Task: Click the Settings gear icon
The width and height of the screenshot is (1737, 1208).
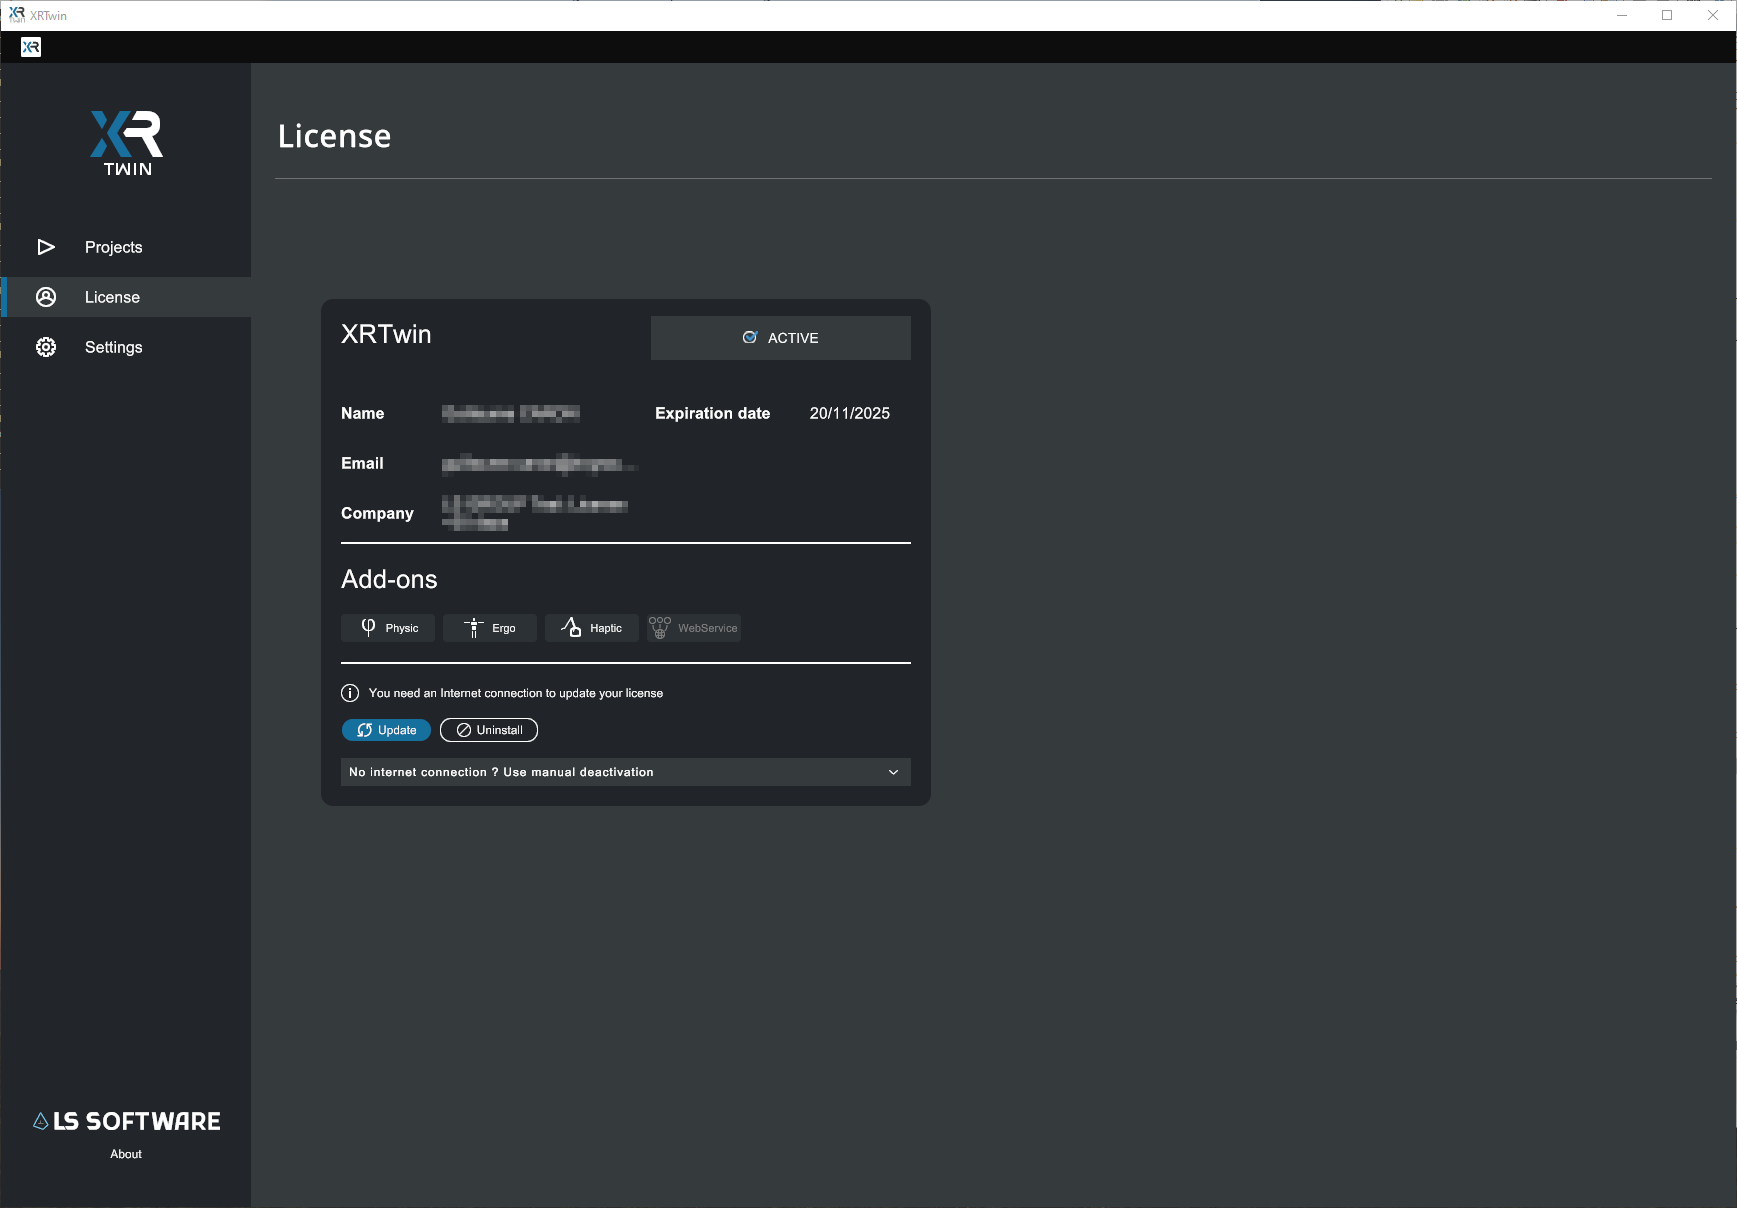Action: tap(46, 347)
